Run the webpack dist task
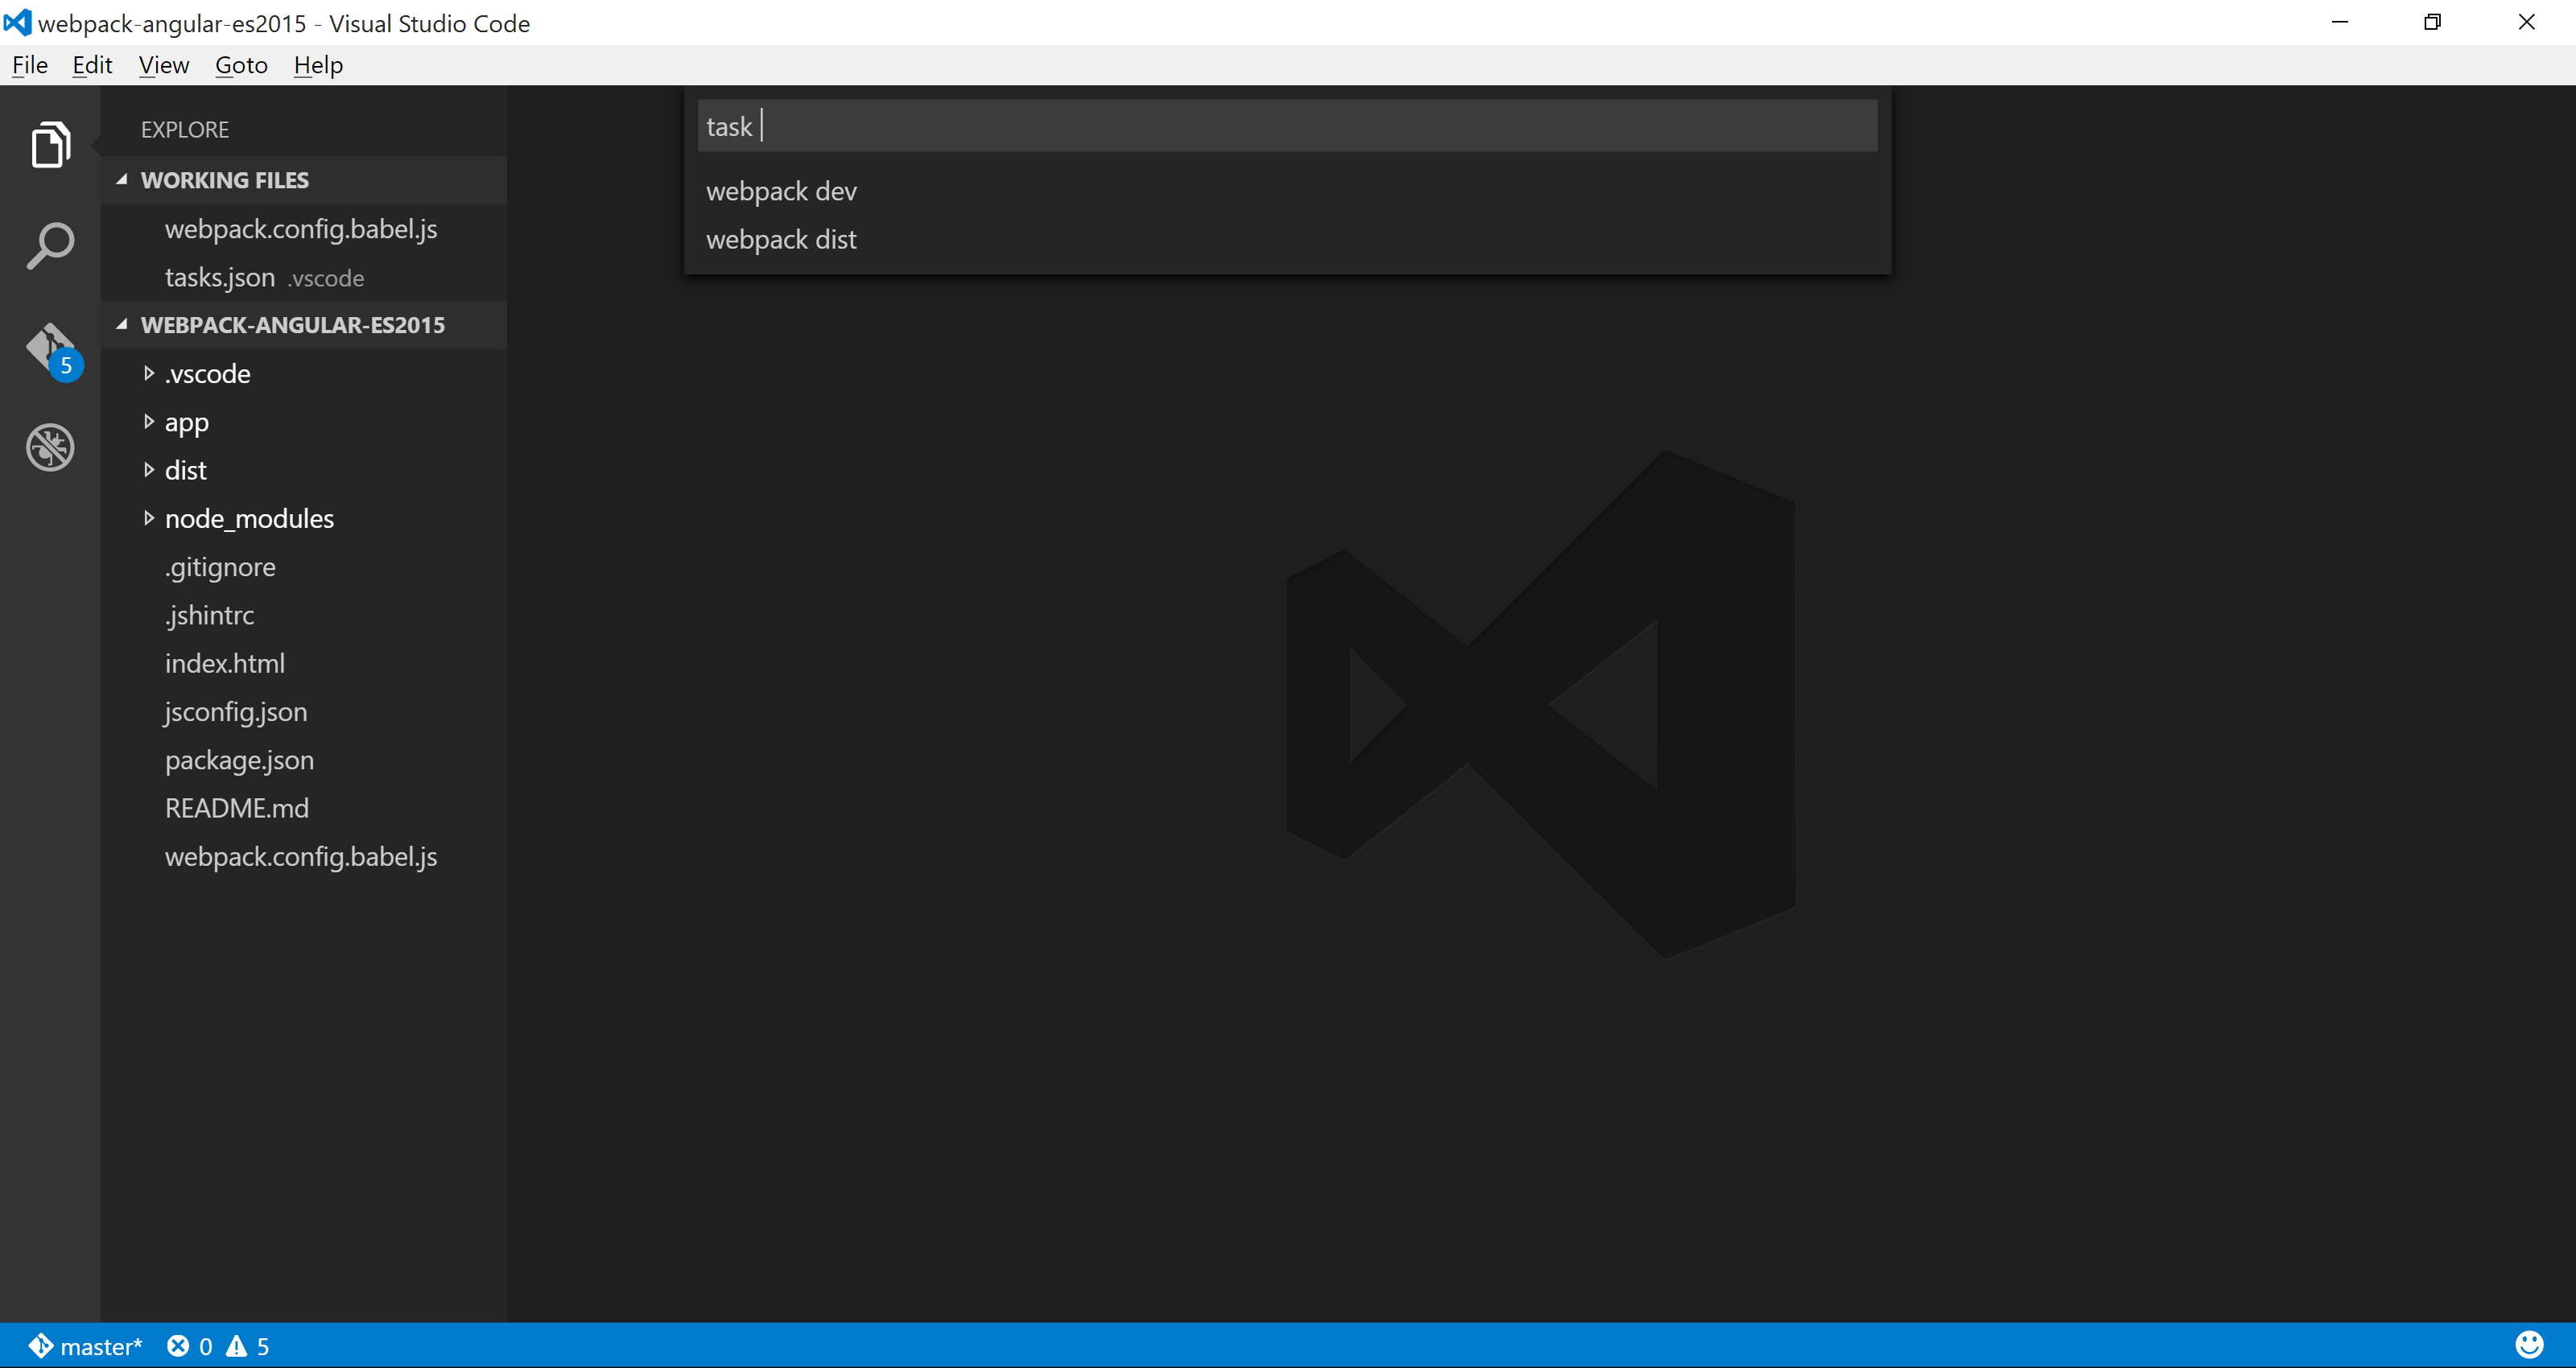This screenshot has width=2576, height=1368. (x=781, y=240)
